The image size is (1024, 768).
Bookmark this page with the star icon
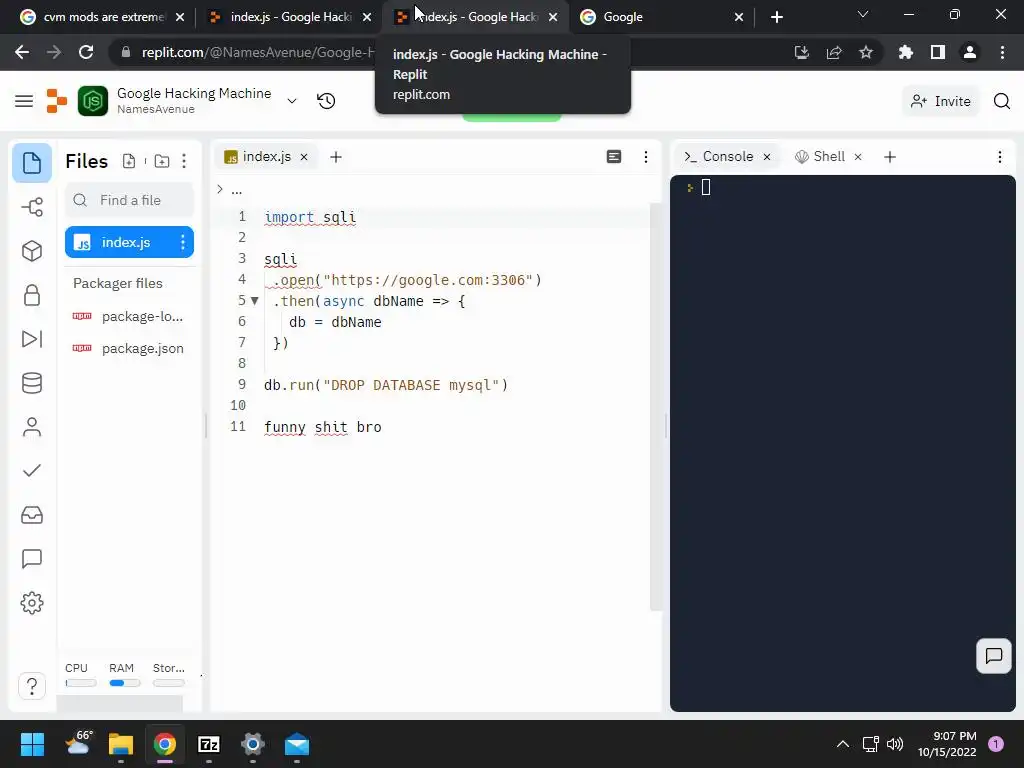click(x=865, y=52)
